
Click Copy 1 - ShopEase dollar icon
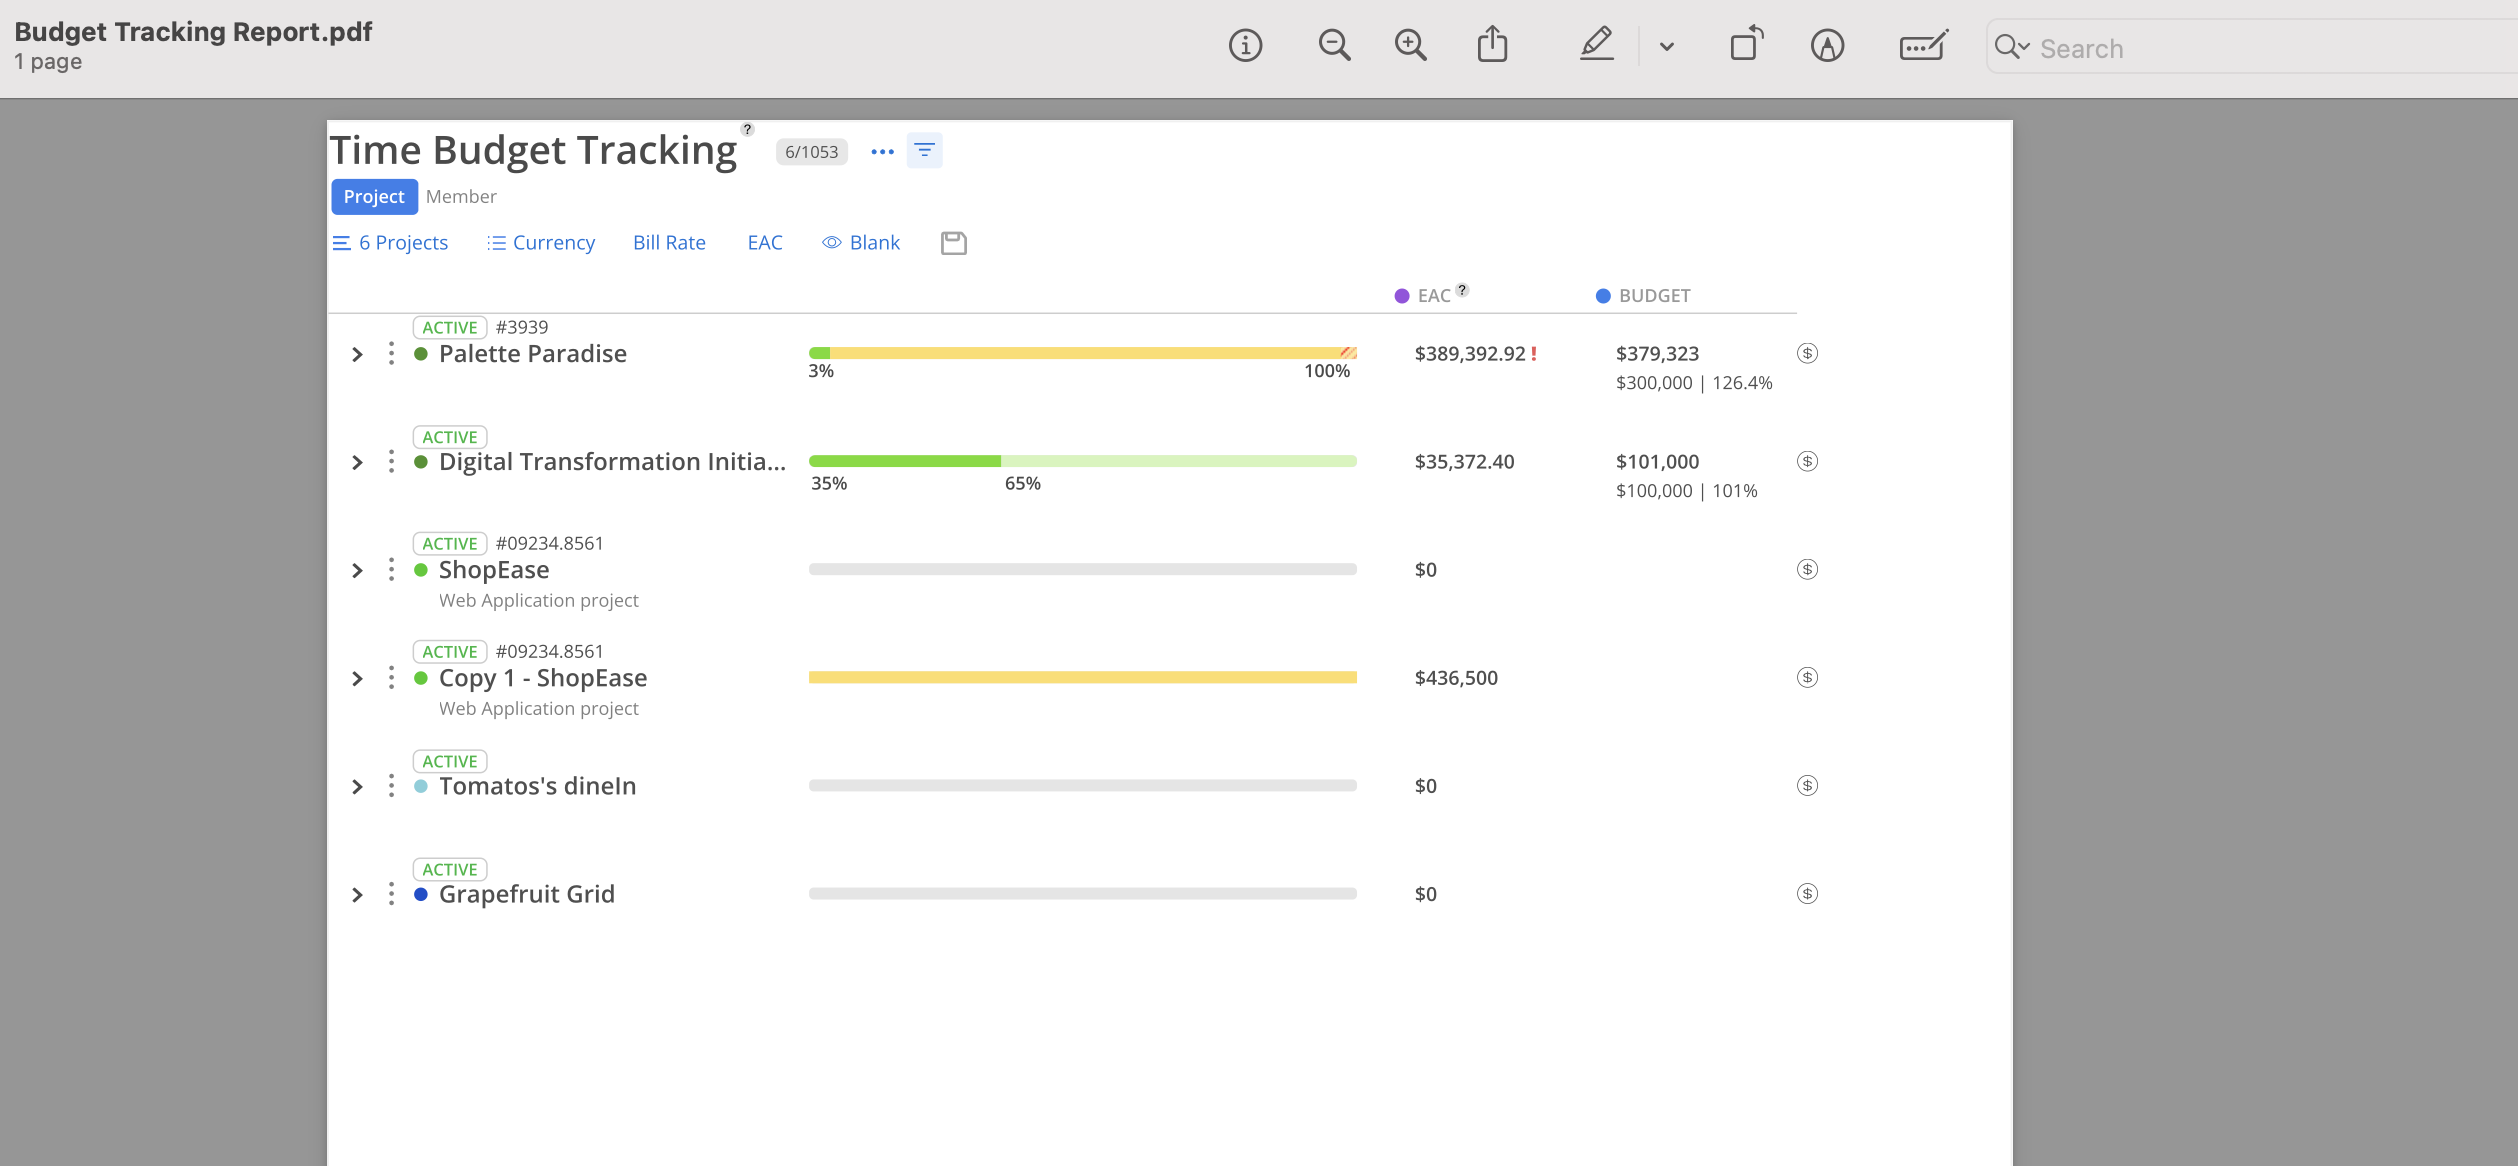pos(1807,677)
